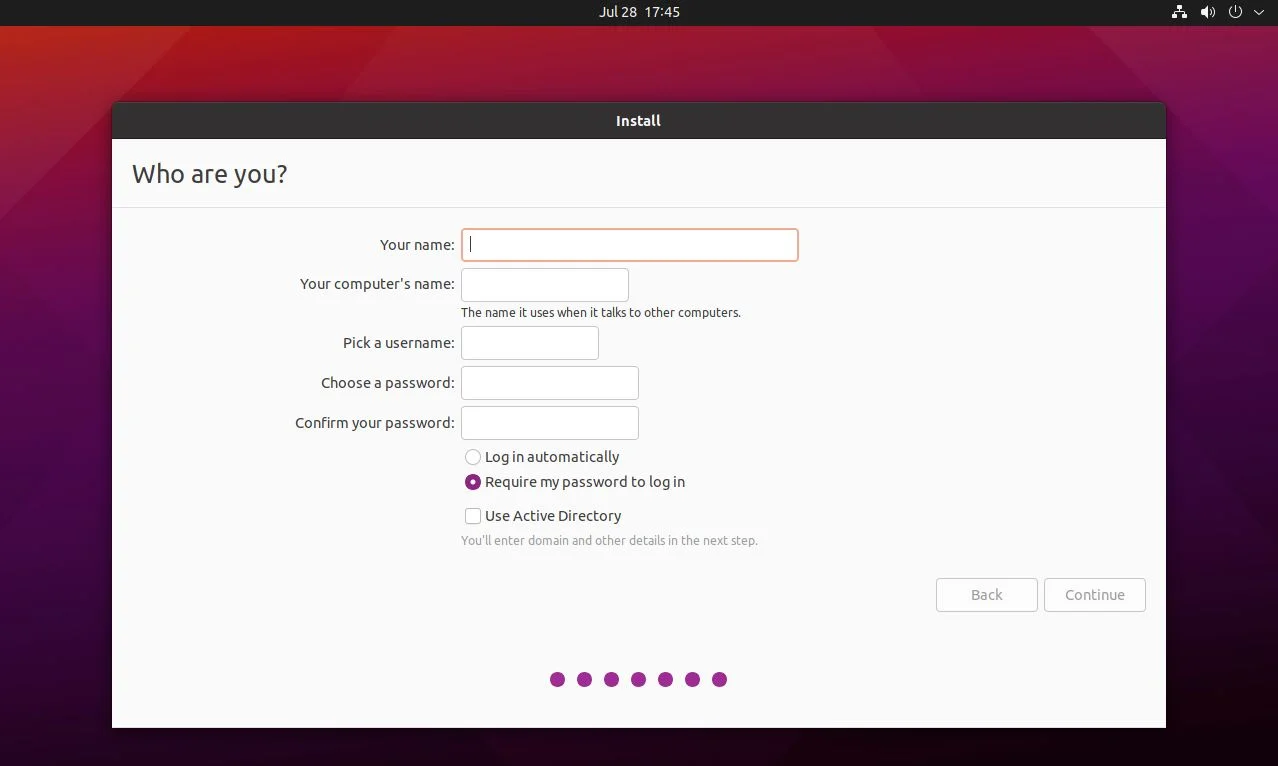This screenshot has width=1278, height=766.
Task: Click the Who are you? heading
Action: coord(210,174)
